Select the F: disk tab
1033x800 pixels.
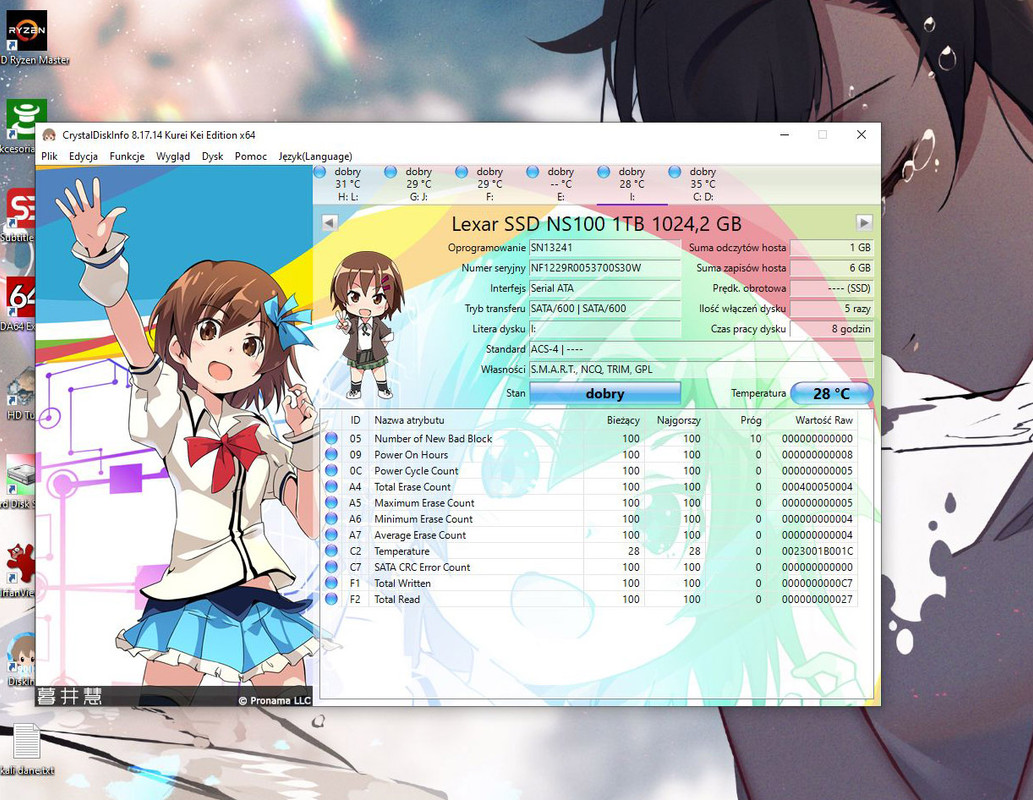pos(489,184)
